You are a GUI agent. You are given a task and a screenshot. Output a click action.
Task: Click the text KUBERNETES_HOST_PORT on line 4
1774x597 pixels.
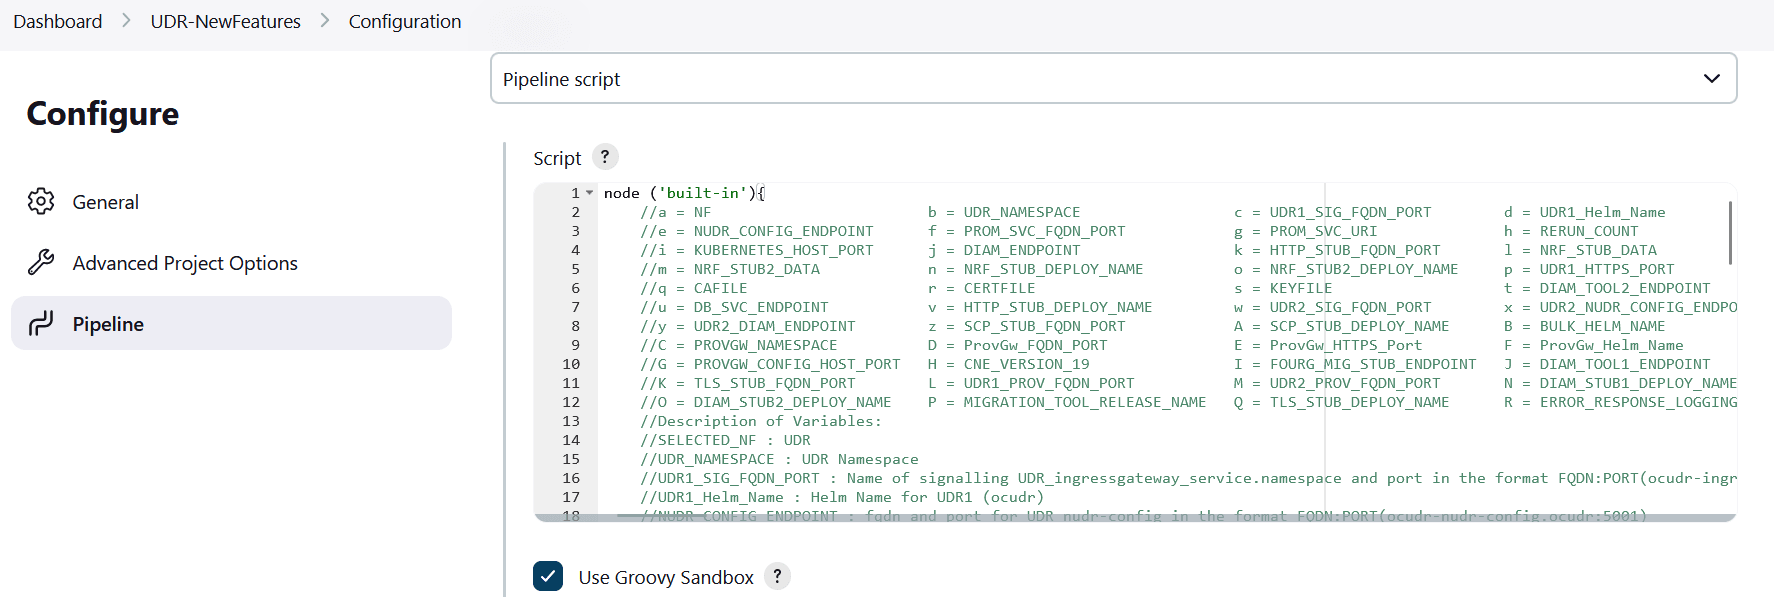(x=784, y=250)
